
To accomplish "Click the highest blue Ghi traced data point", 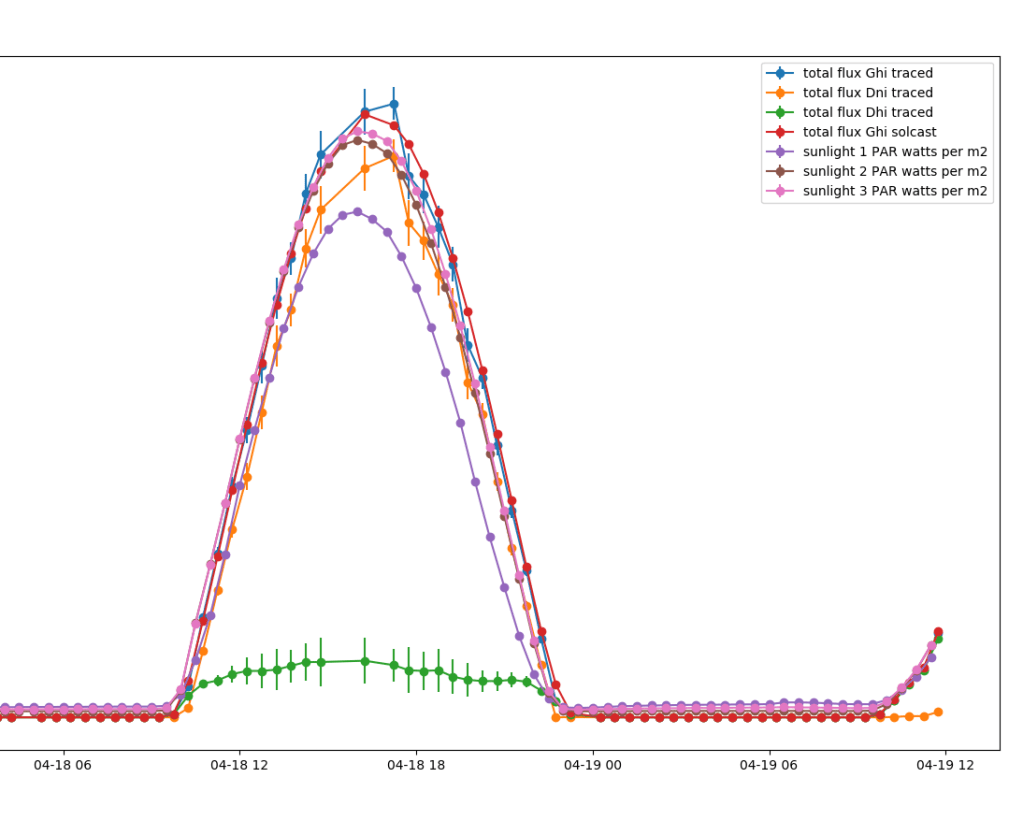I will coord(394,104).
